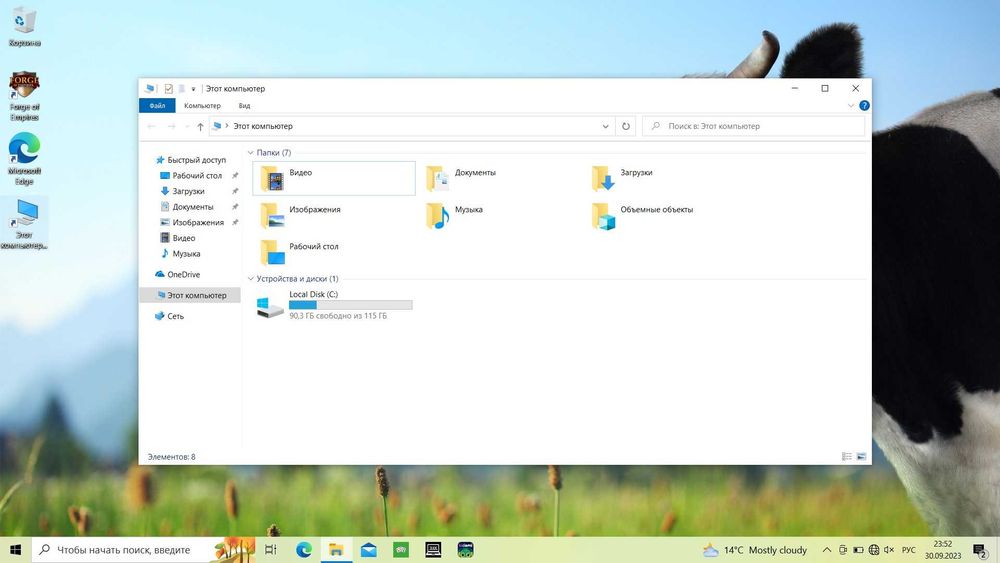Click new folder icon in title bar
The height and width of the screenshot is (563, 1000).
(x=182, y=89)
